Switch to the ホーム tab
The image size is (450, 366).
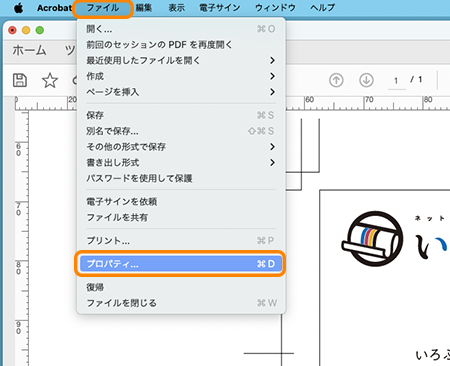point(29,50)
